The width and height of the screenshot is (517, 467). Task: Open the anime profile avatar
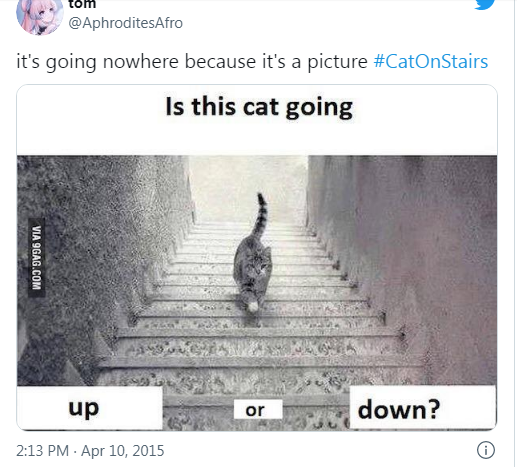(40, 17)
